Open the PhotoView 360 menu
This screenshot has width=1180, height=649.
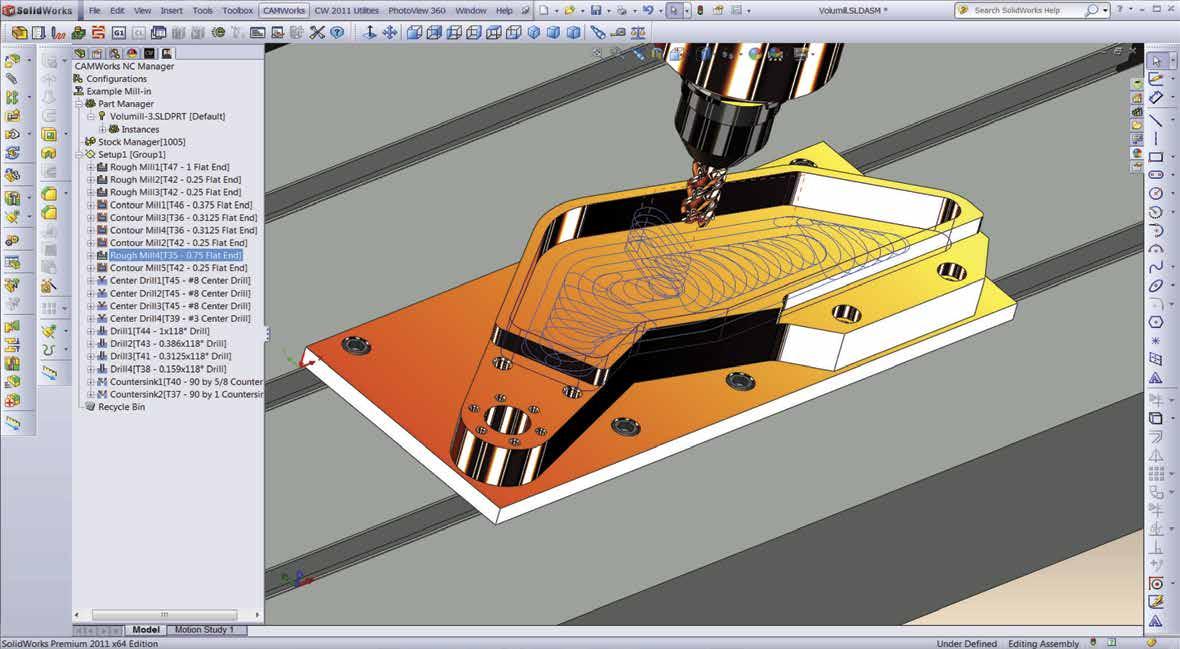416,11
